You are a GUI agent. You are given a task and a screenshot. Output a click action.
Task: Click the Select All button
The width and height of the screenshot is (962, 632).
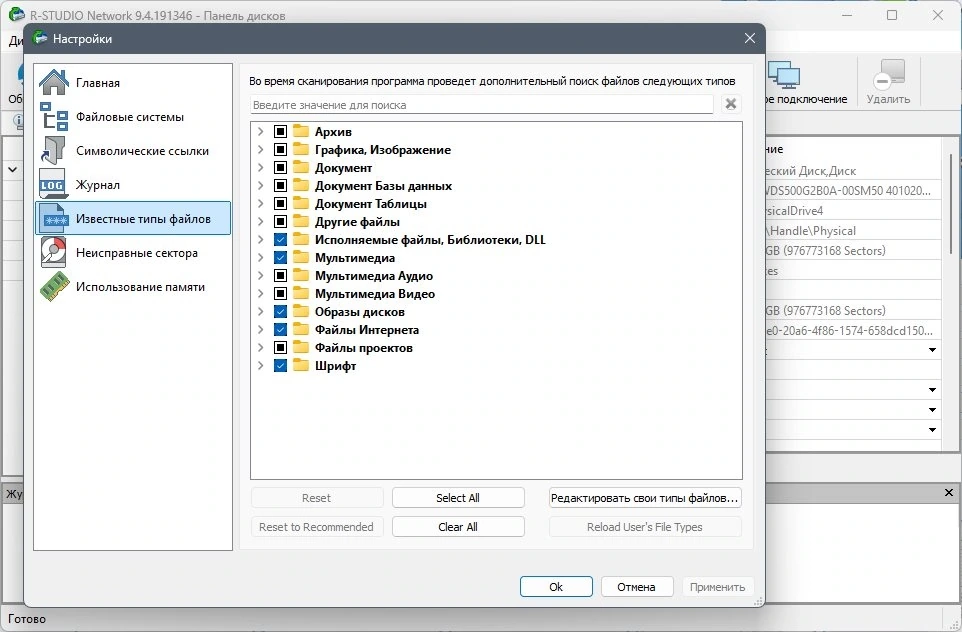point(458,498)
